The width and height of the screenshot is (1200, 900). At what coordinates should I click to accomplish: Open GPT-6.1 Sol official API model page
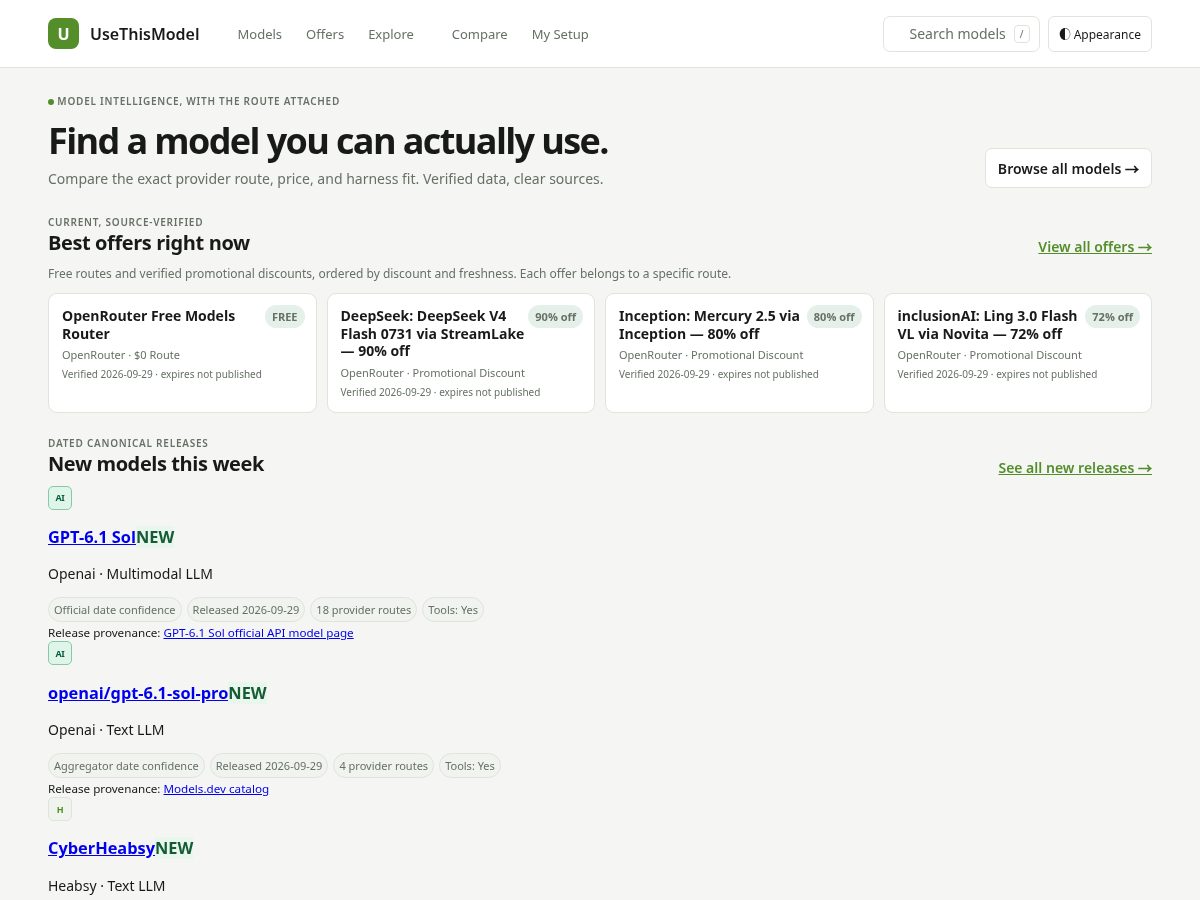258,633
